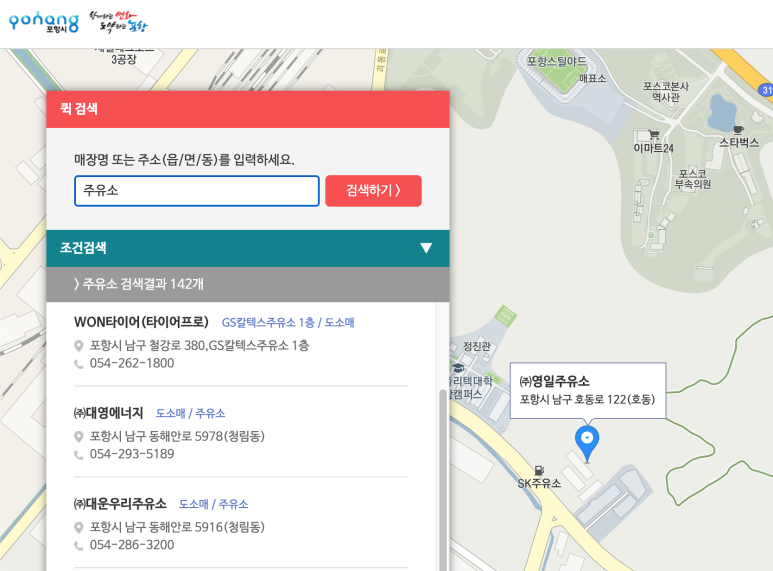The image size is (773, 571).
Task: Click the 포항스틸야드 stadium label
Action: [557, 62]
